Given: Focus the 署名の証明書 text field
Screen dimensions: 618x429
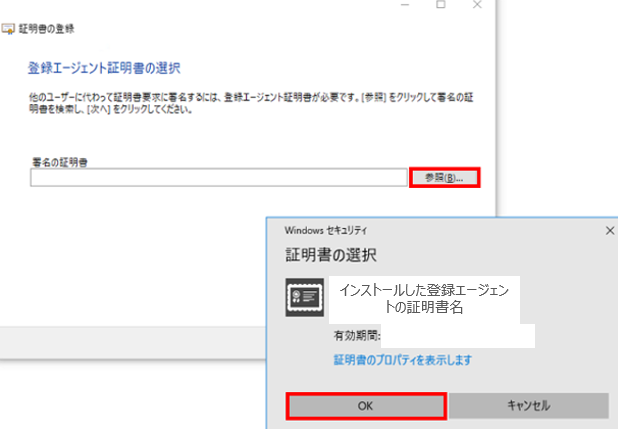Looking at the screenshot, I should pos(219,177).
